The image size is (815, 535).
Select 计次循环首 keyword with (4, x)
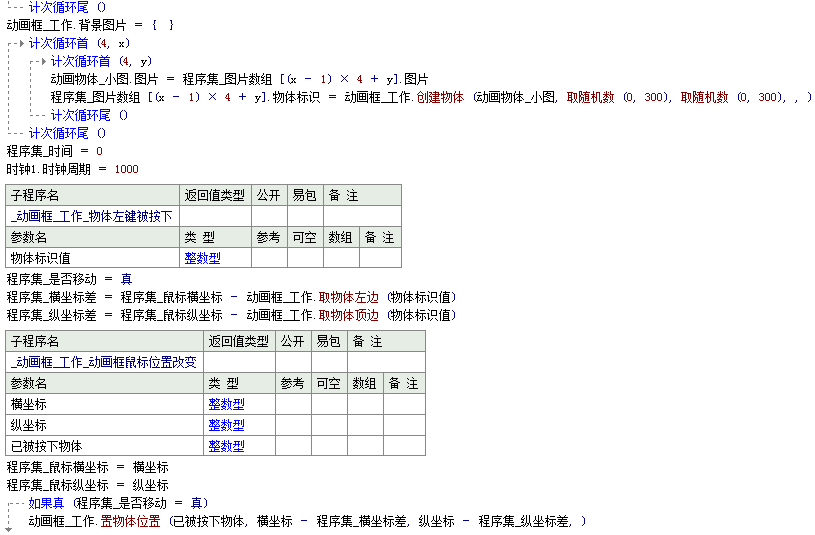click(x=59, y=43)
